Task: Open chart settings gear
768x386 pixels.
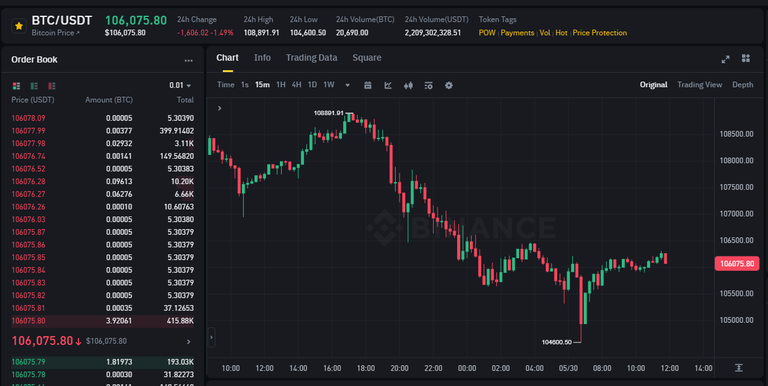Action: click(x=449, y=85)
